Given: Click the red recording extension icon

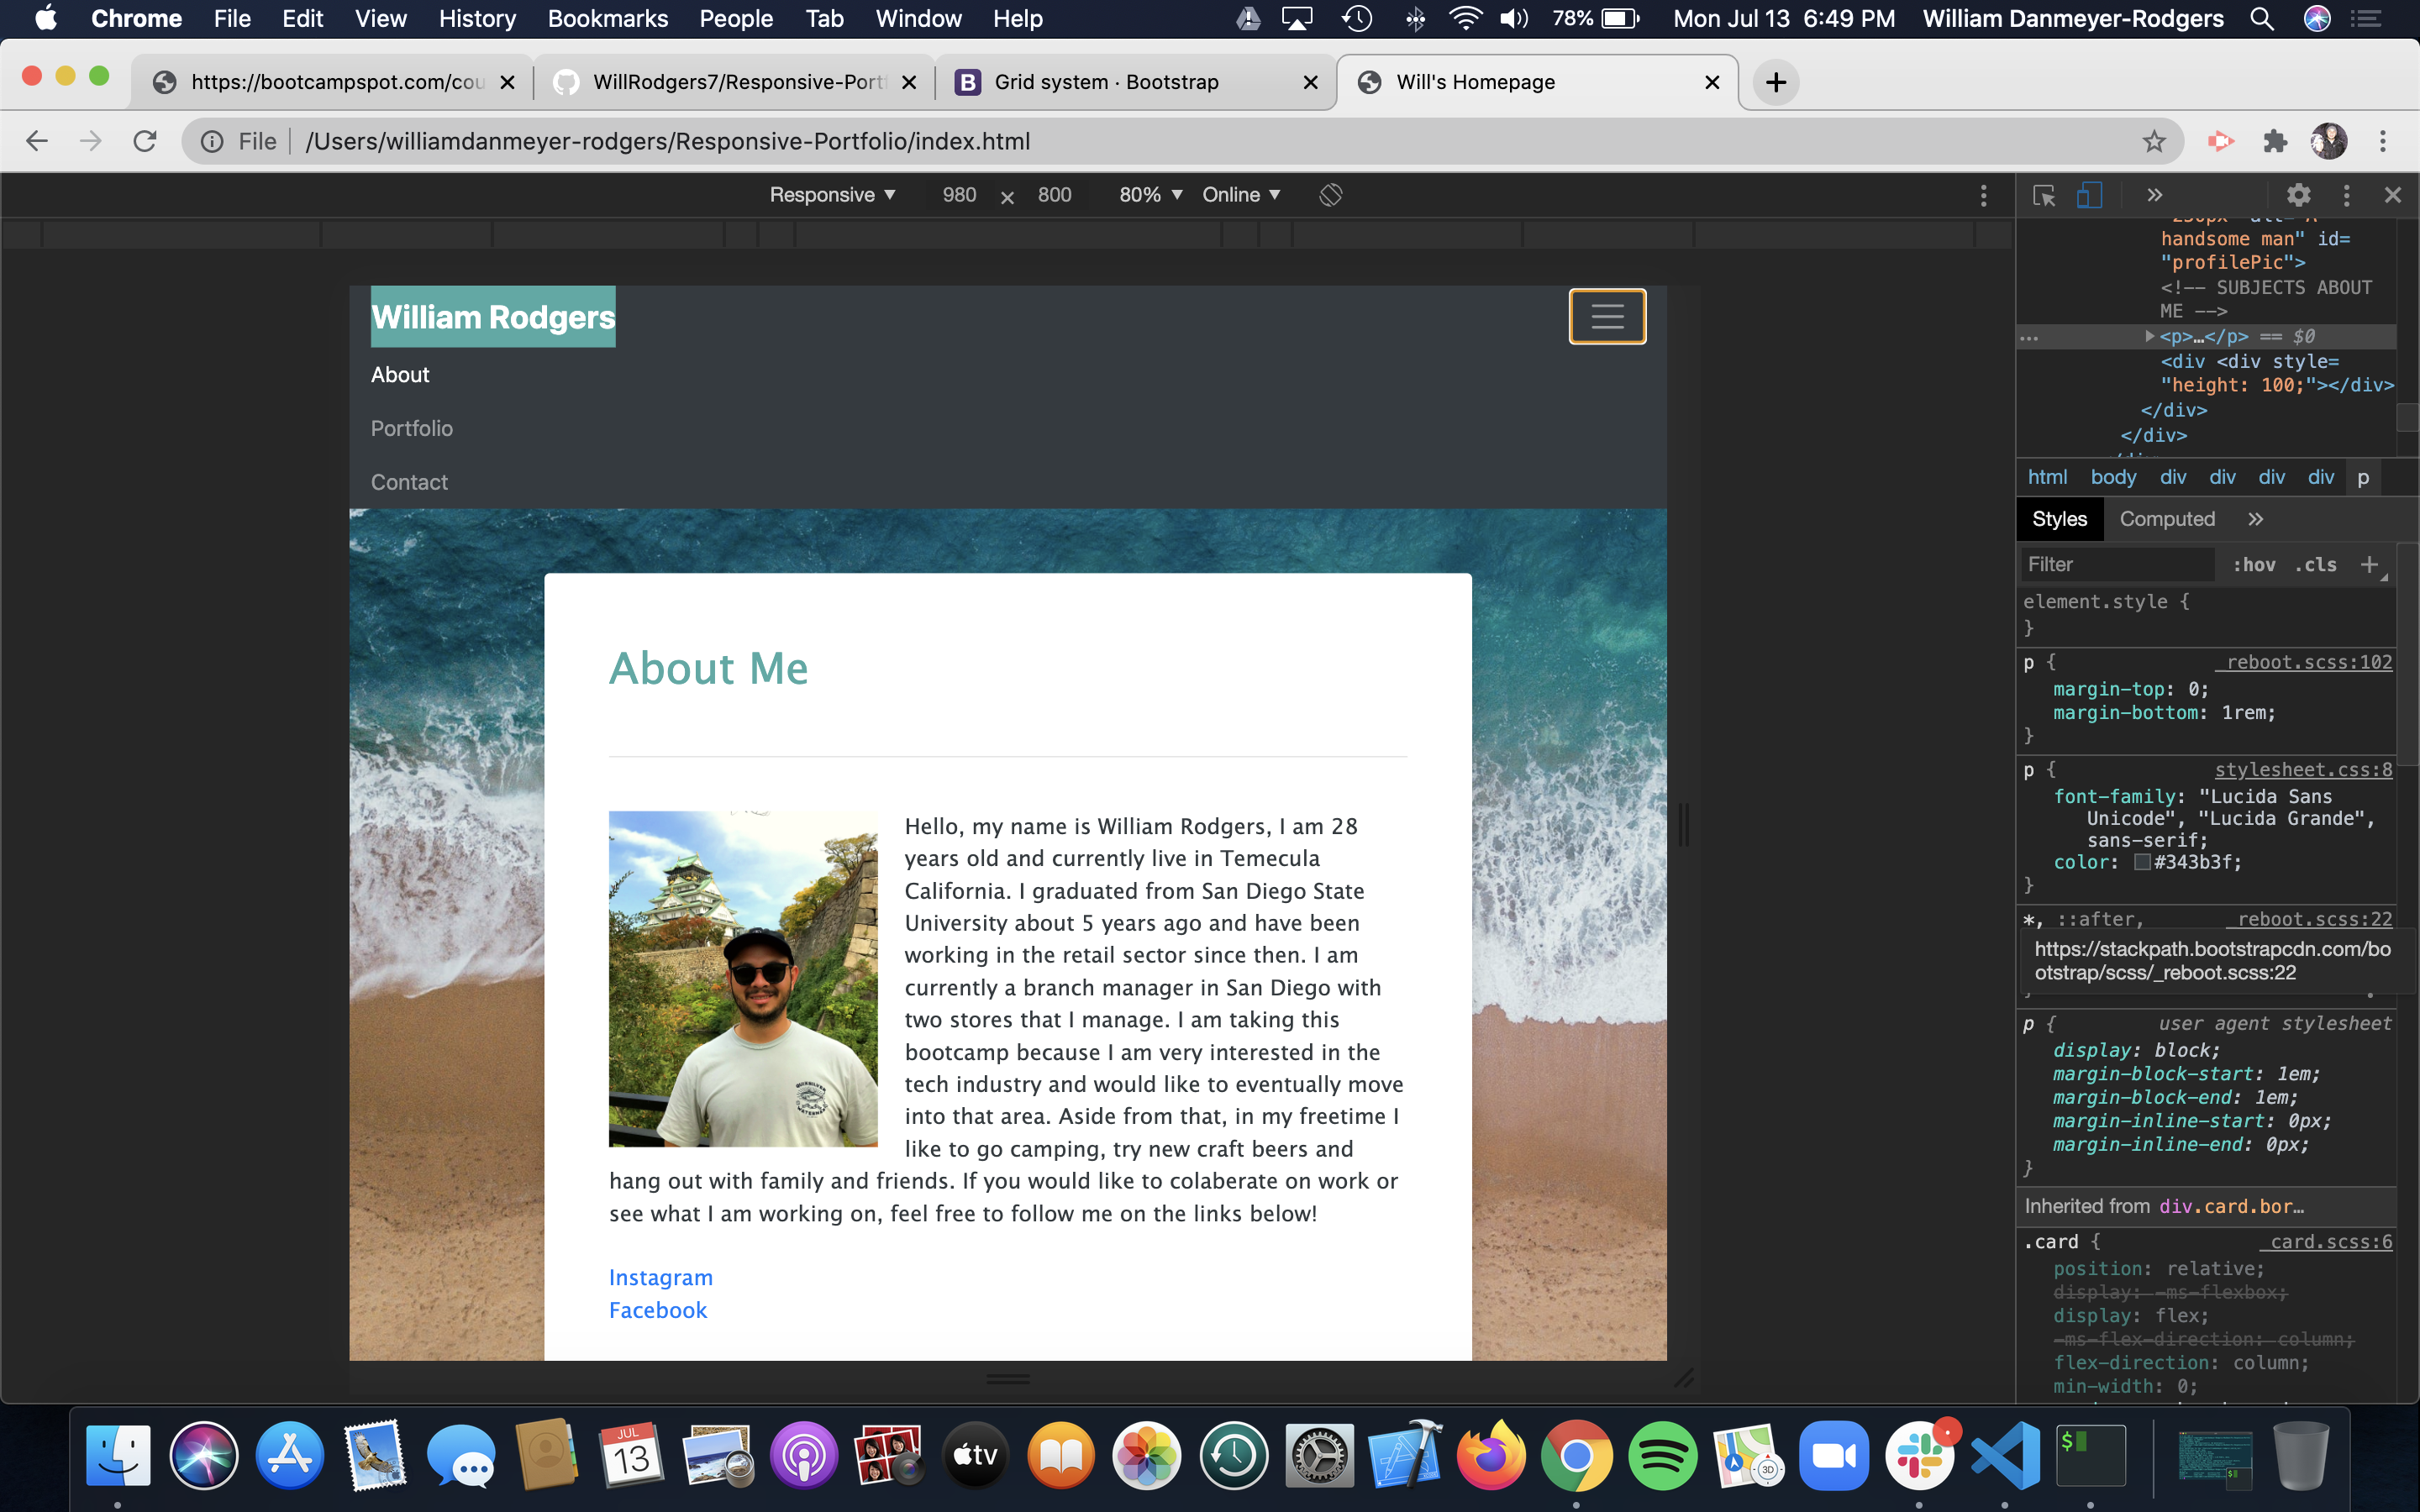Looking at the screenshot, I should [x=2220, y=141].
